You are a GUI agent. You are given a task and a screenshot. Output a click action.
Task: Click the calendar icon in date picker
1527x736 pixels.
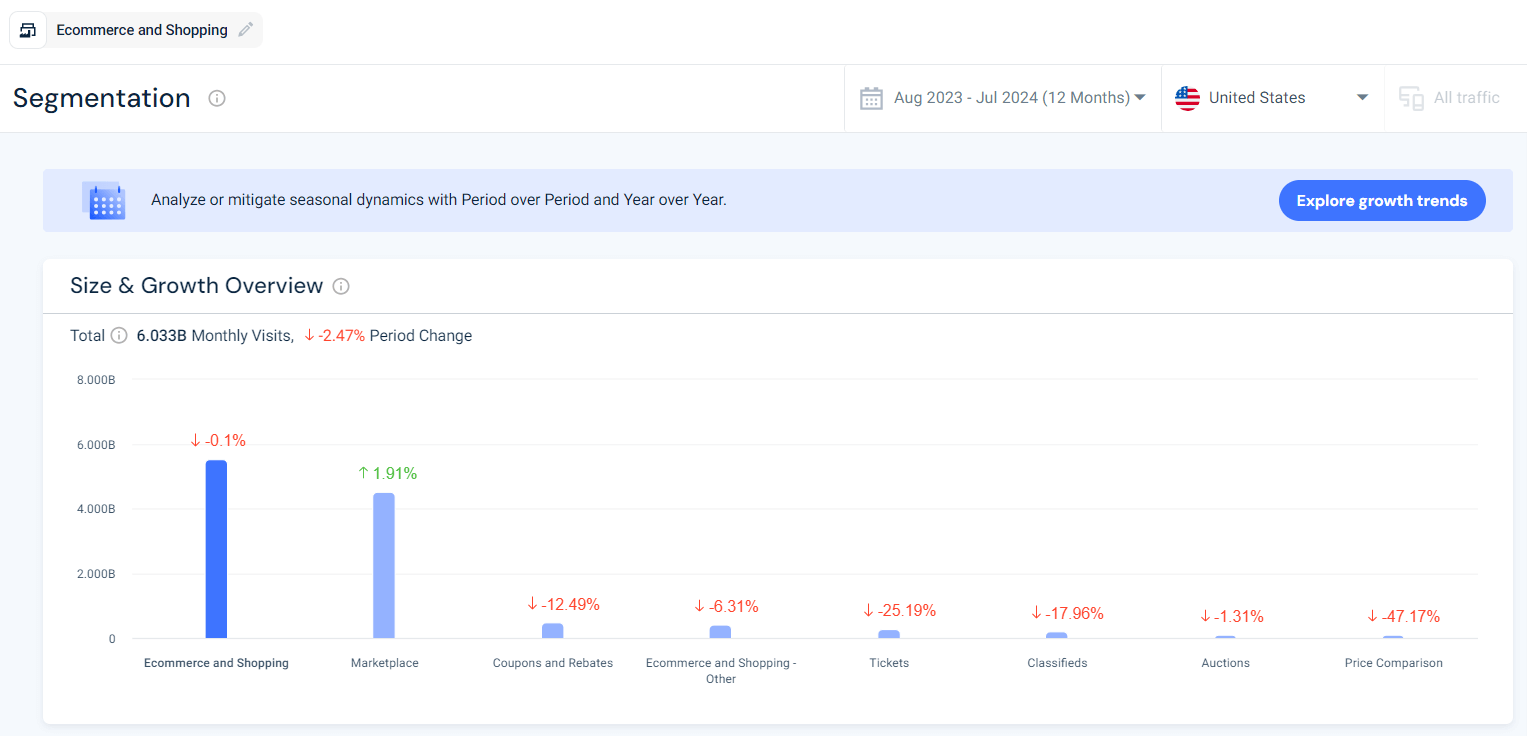[871, 98]
